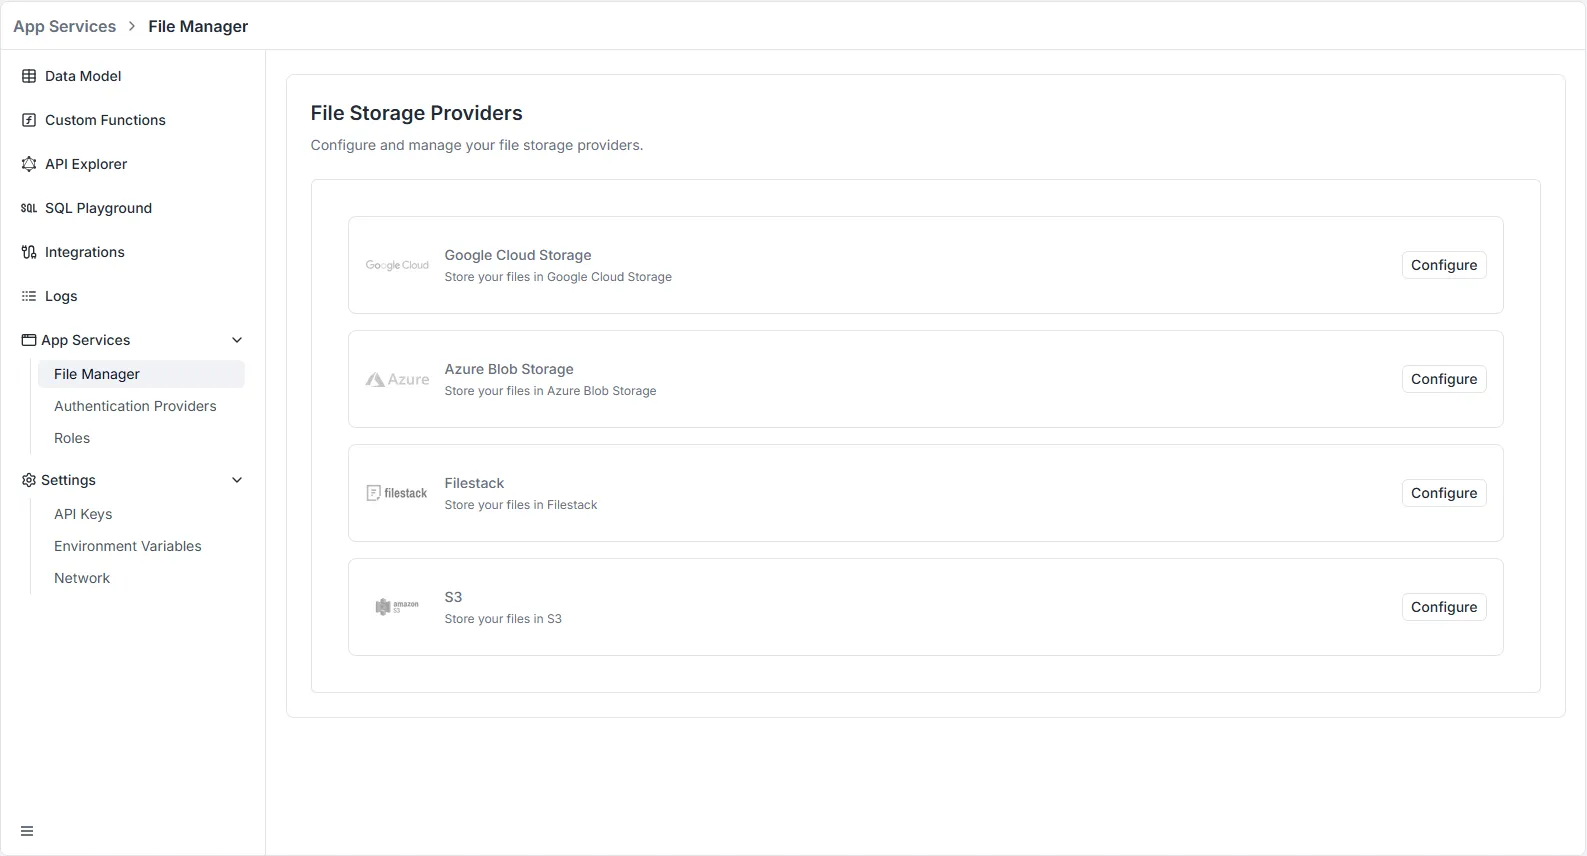Configure the Filestack provider
Screen dimensions: 1587x856
(x=1443, y=493)
